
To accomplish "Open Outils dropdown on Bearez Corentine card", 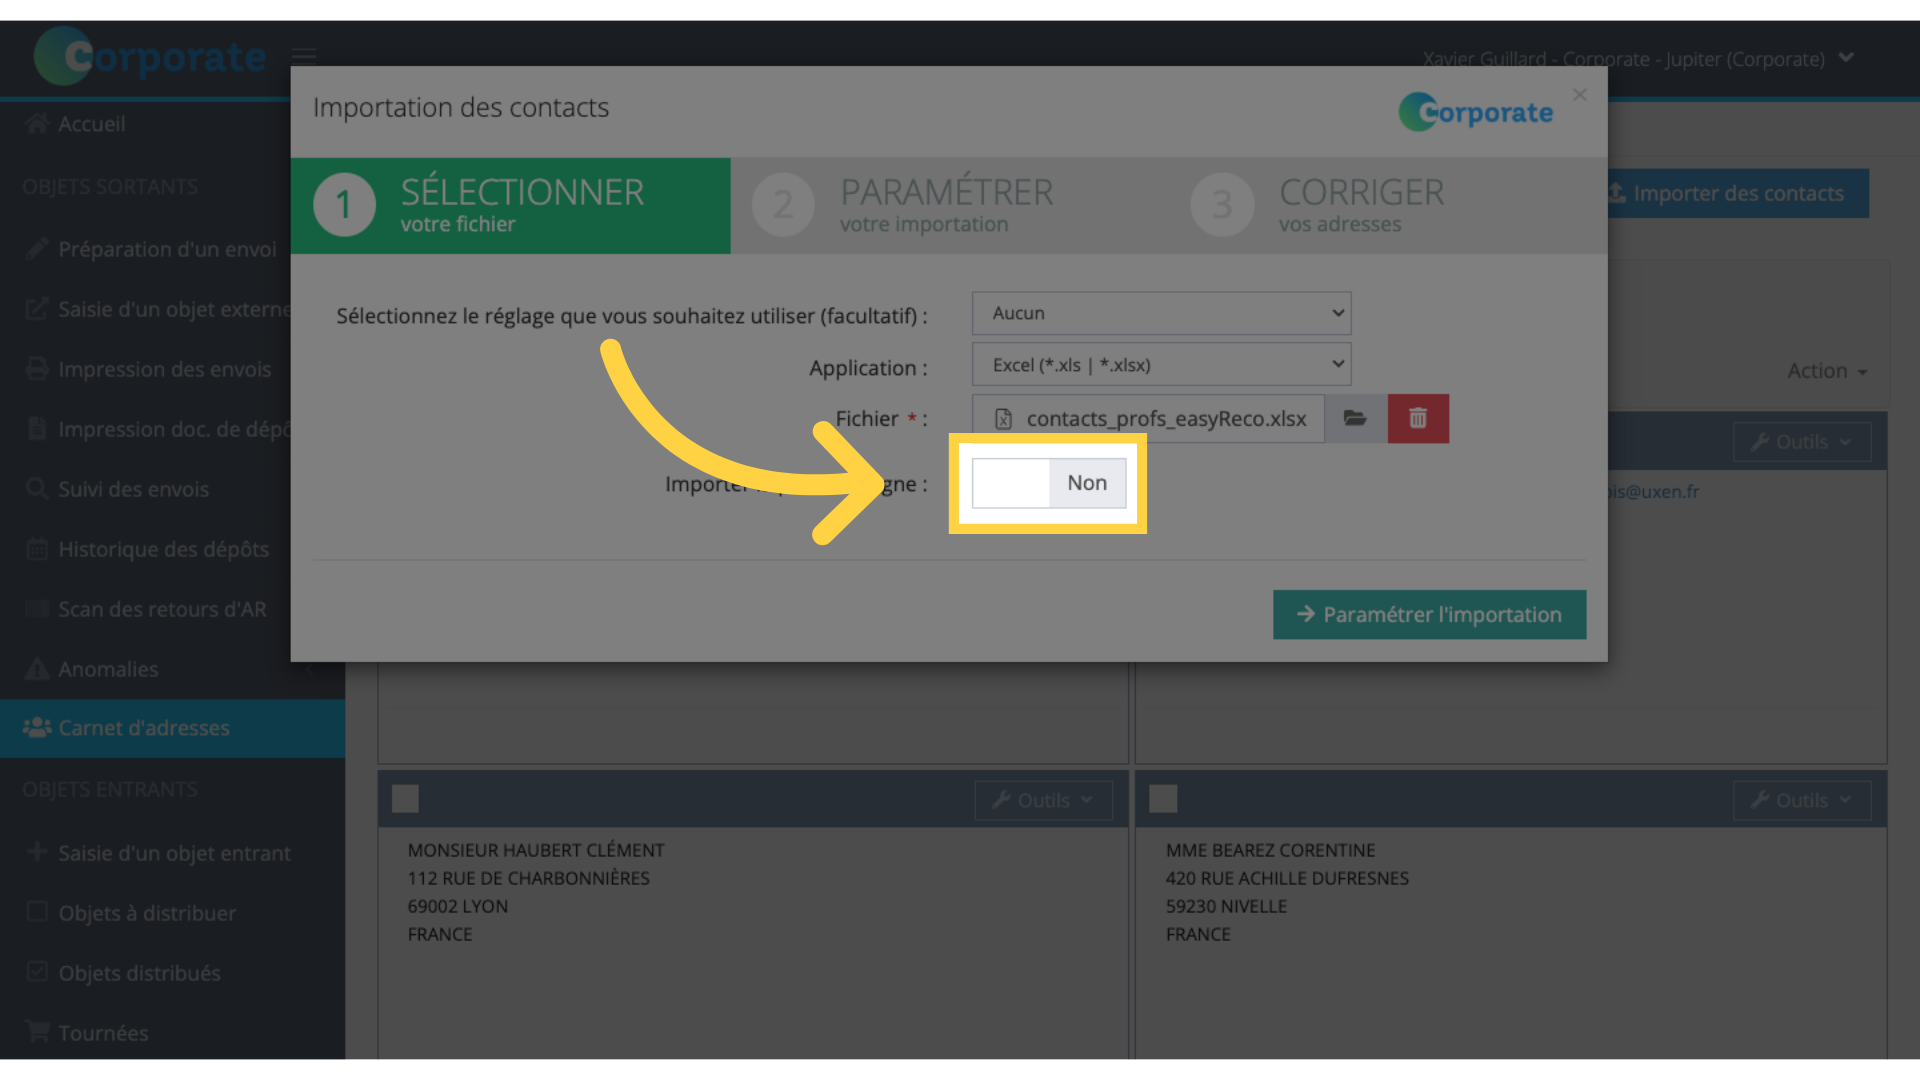I will tap(1801, 800).
